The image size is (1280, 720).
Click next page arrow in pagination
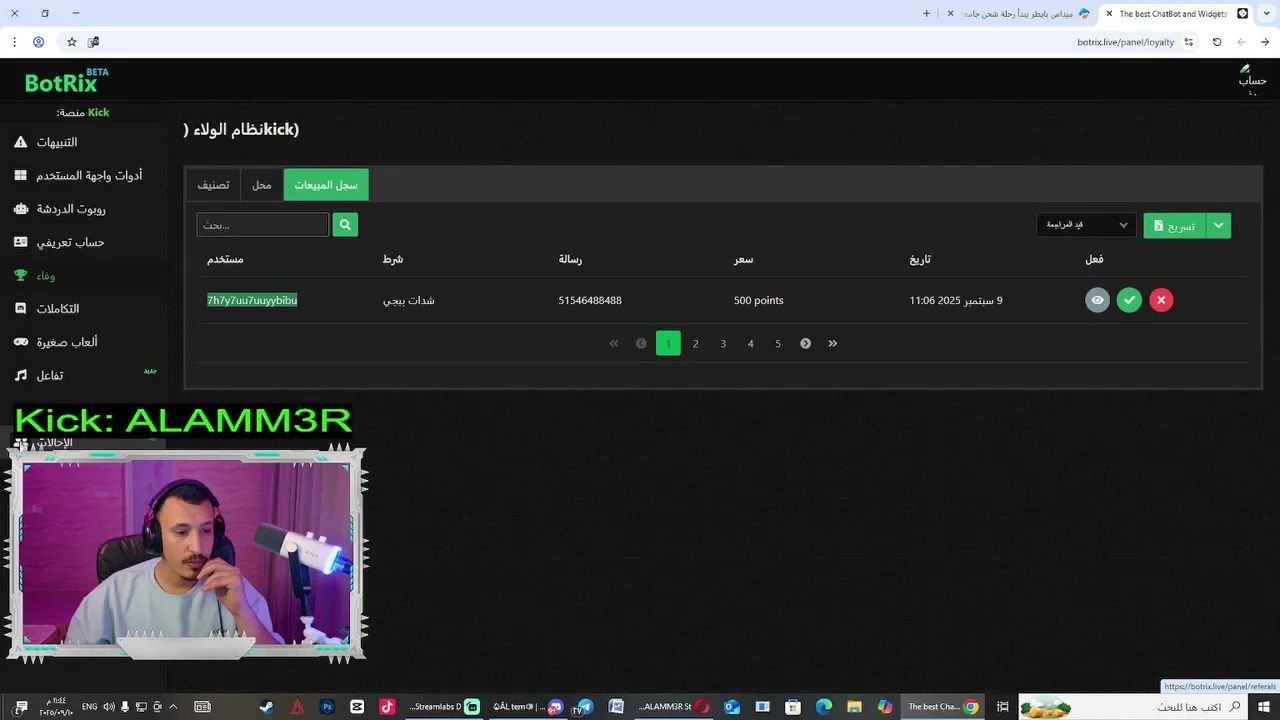[x=805, y=343]
